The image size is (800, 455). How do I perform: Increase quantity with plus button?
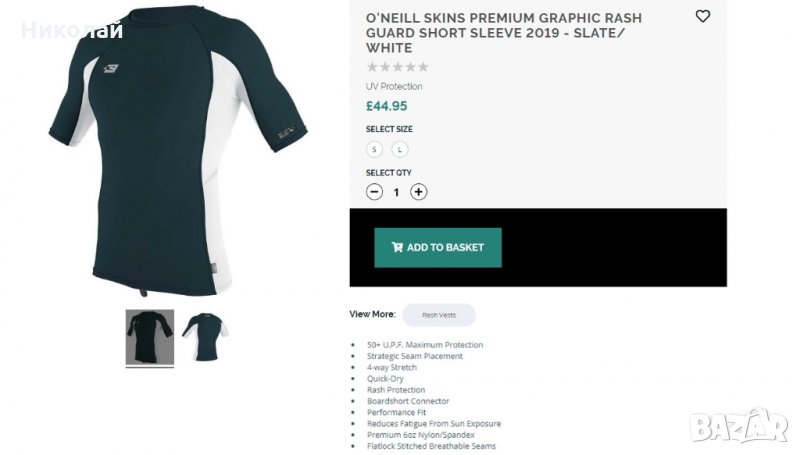point(419,192)
